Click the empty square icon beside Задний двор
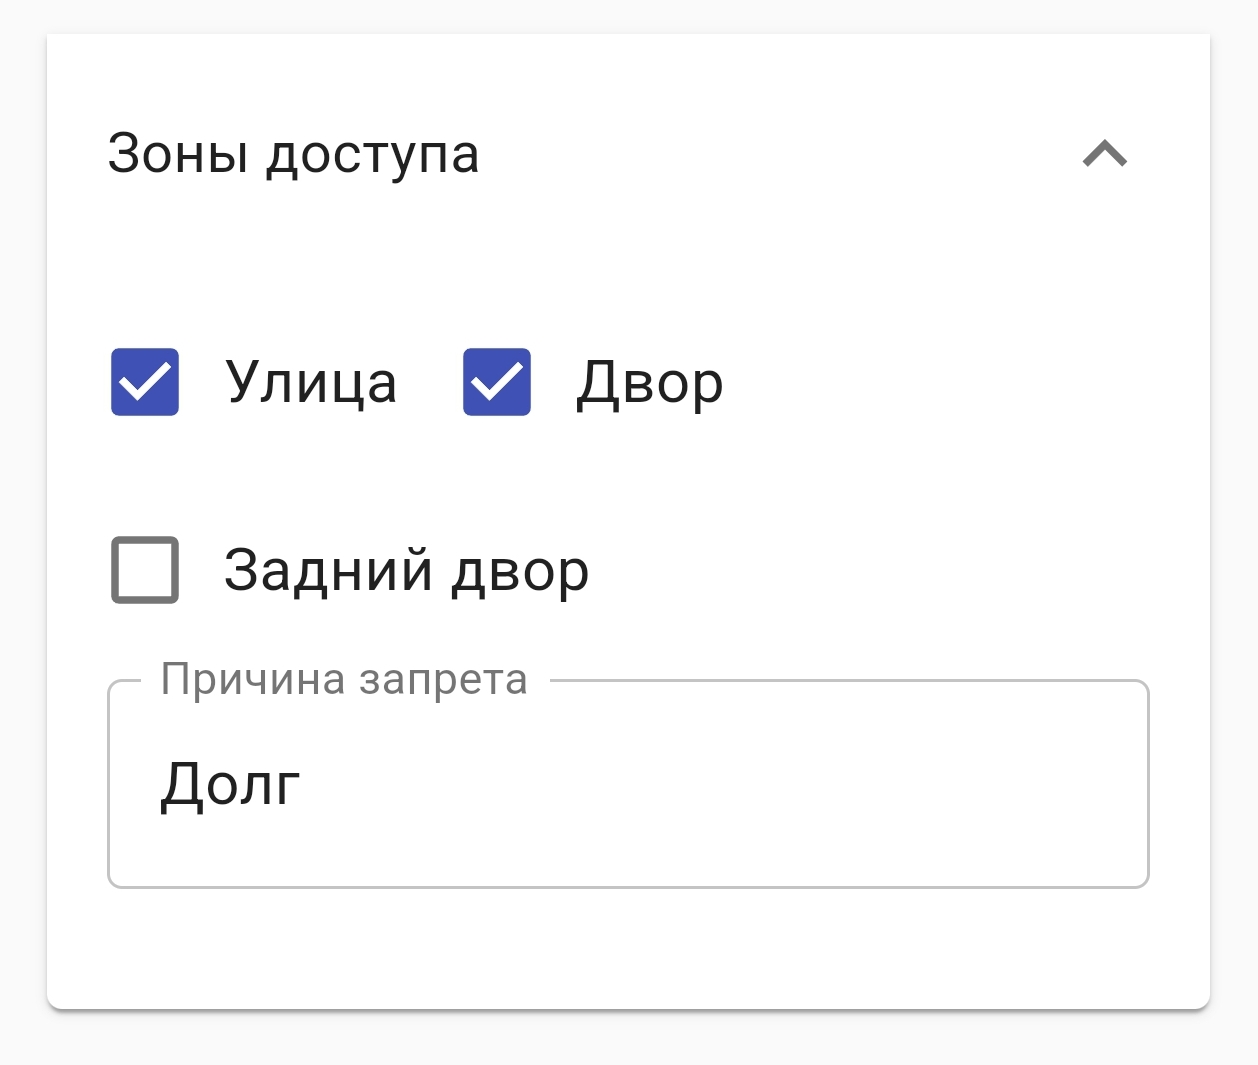Image resolution: width=1258 pixels, height=1065 pixels. (145, 570)
